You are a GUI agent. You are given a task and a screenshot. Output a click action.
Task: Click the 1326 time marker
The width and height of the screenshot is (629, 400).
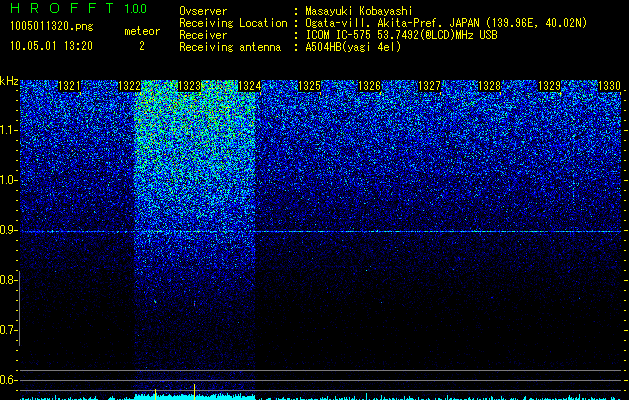(369, 86)
